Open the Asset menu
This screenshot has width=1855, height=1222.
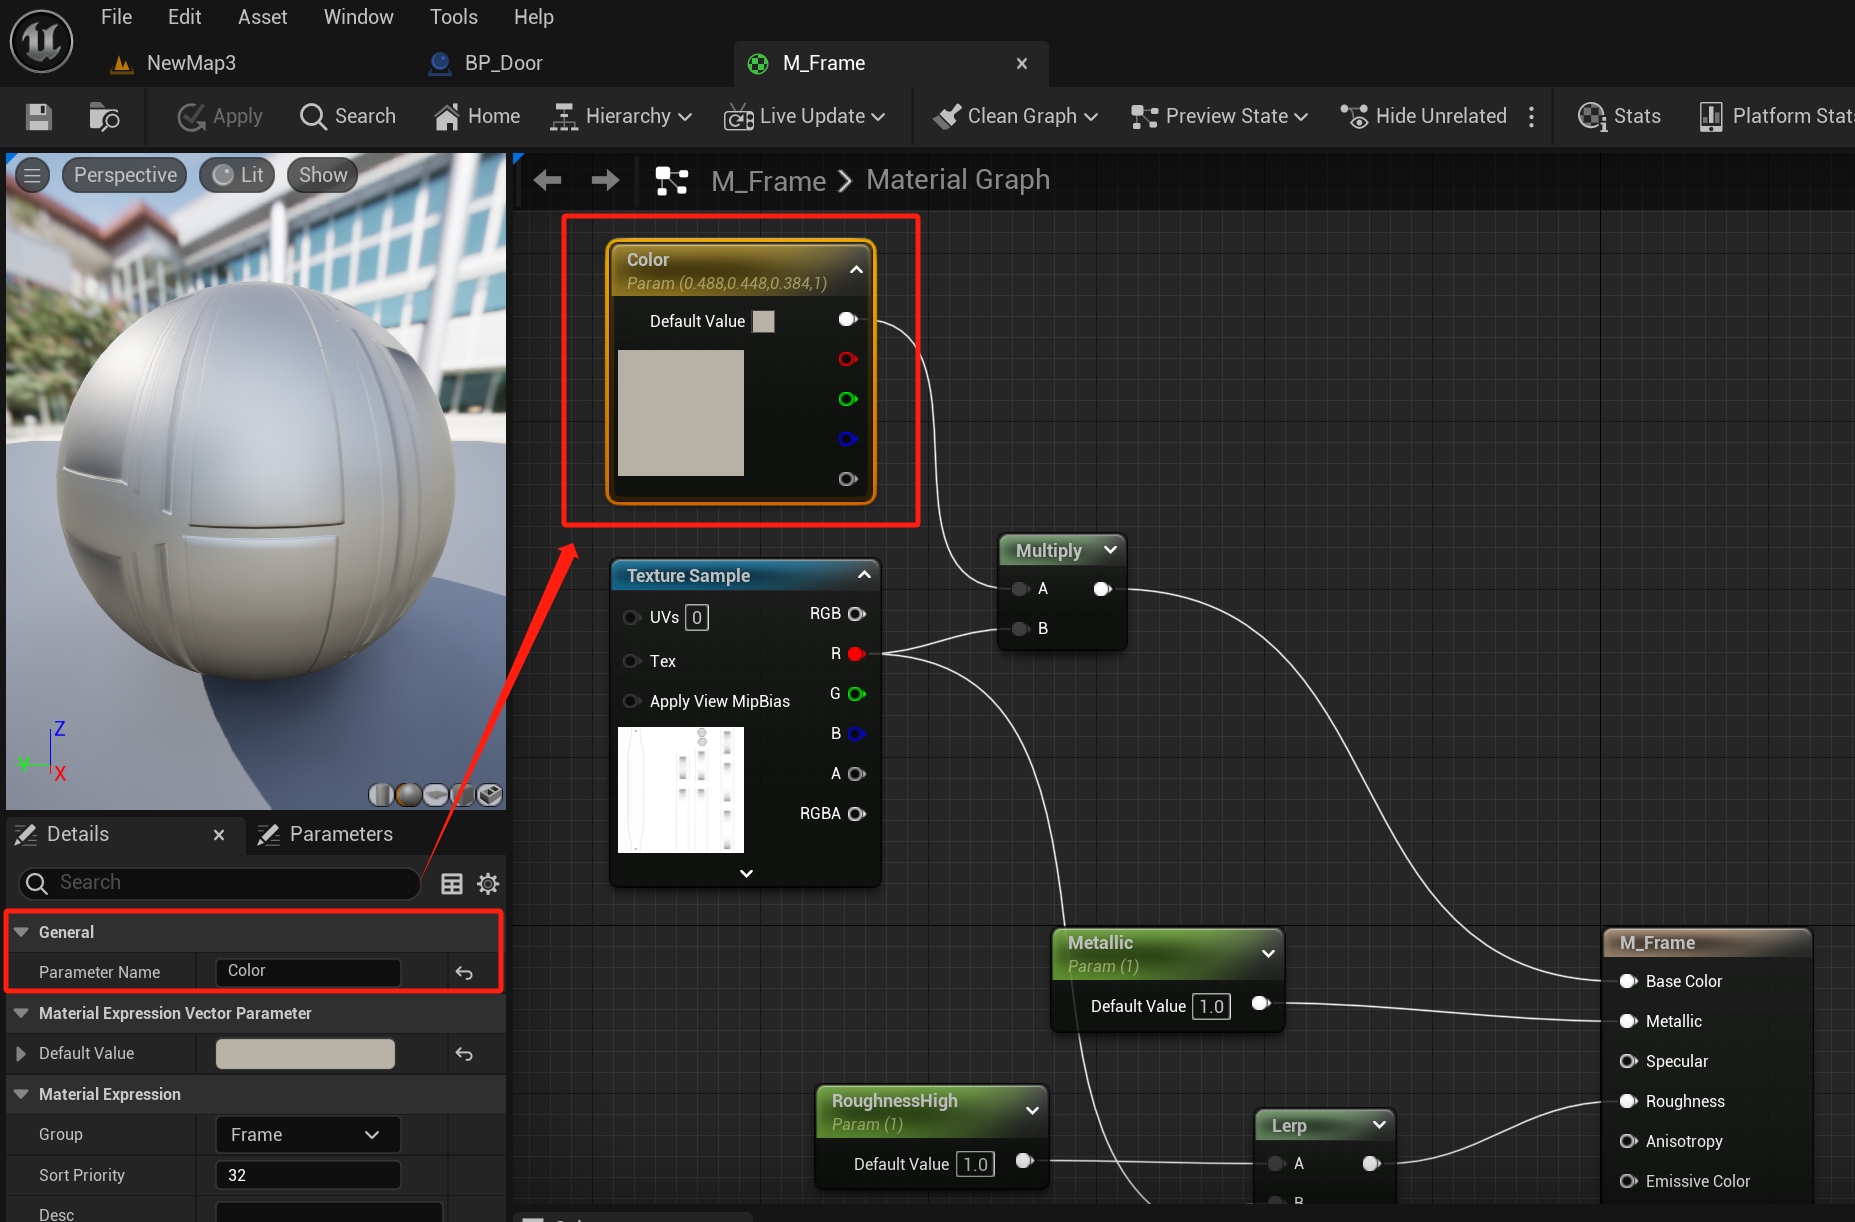tap(262, 17)
